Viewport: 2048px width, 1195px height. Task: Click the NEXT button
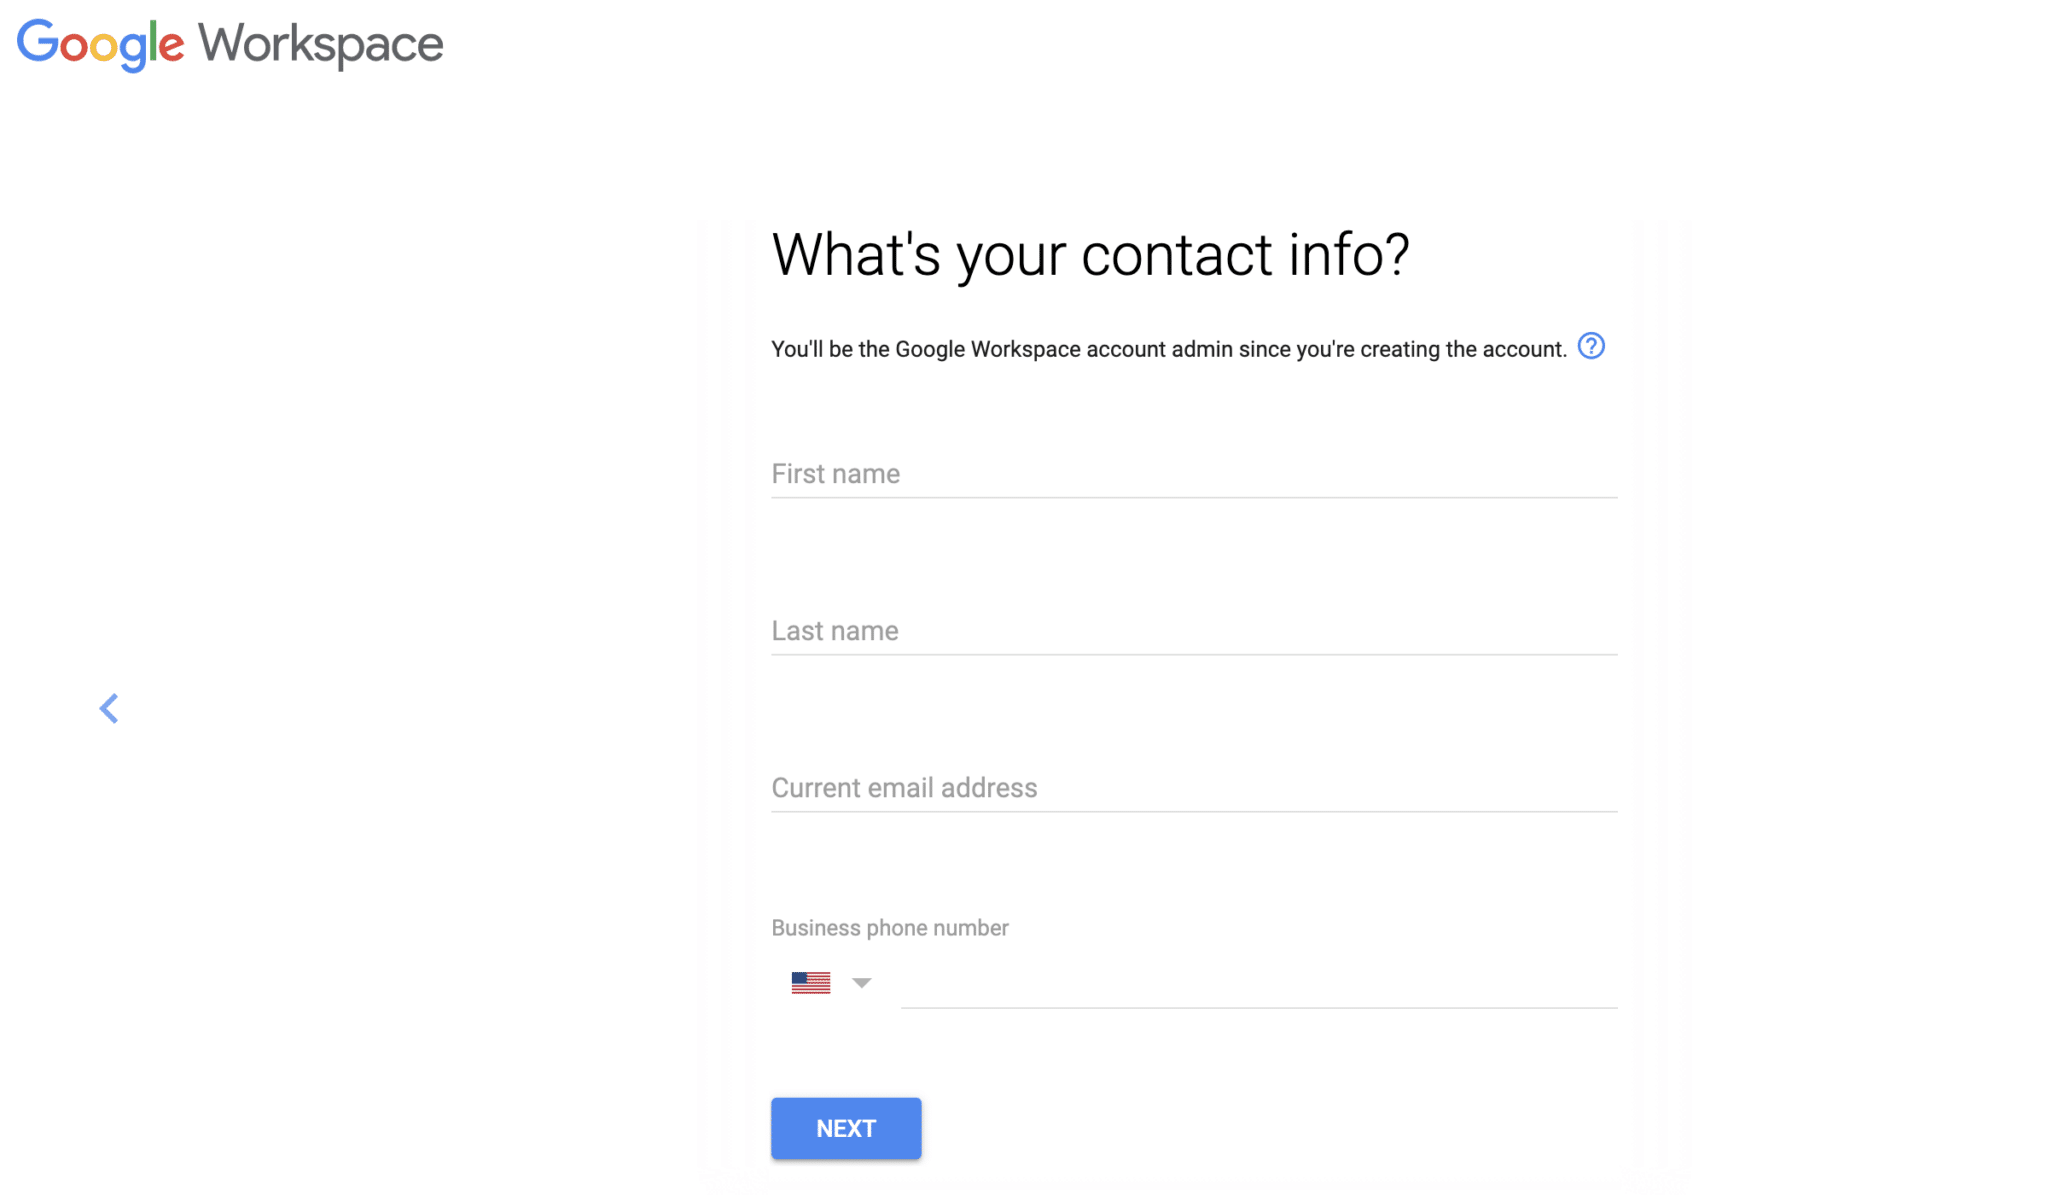click(845, 1128)
